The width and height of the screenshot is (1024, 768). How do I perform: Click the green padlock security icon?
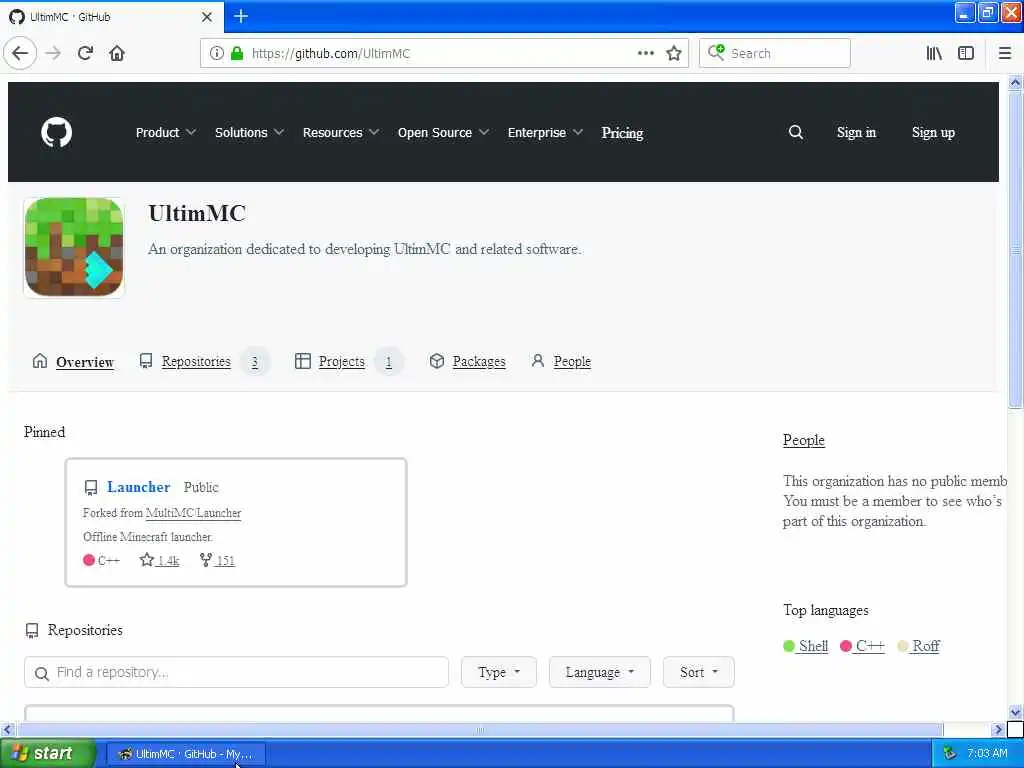point(237,53)
